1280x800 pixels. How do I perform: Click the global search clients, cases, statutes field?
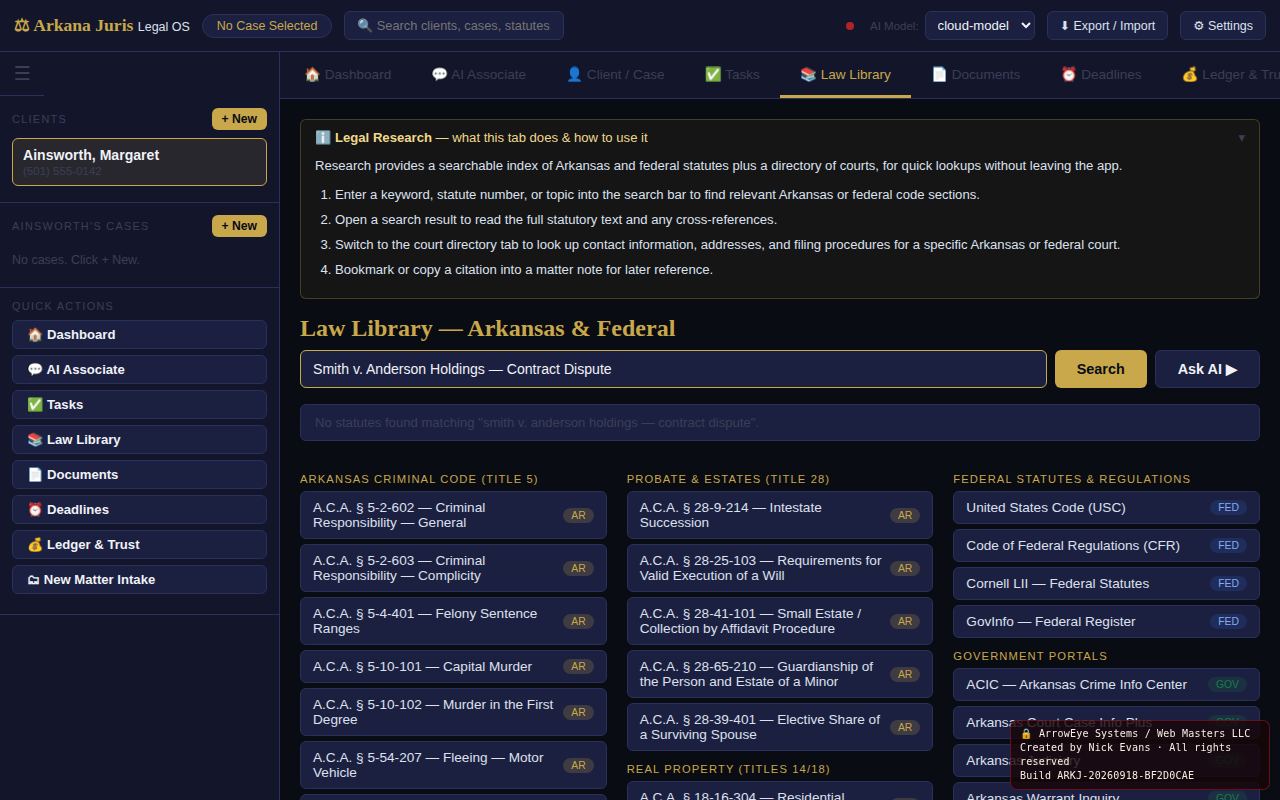(x=454, y=25)
